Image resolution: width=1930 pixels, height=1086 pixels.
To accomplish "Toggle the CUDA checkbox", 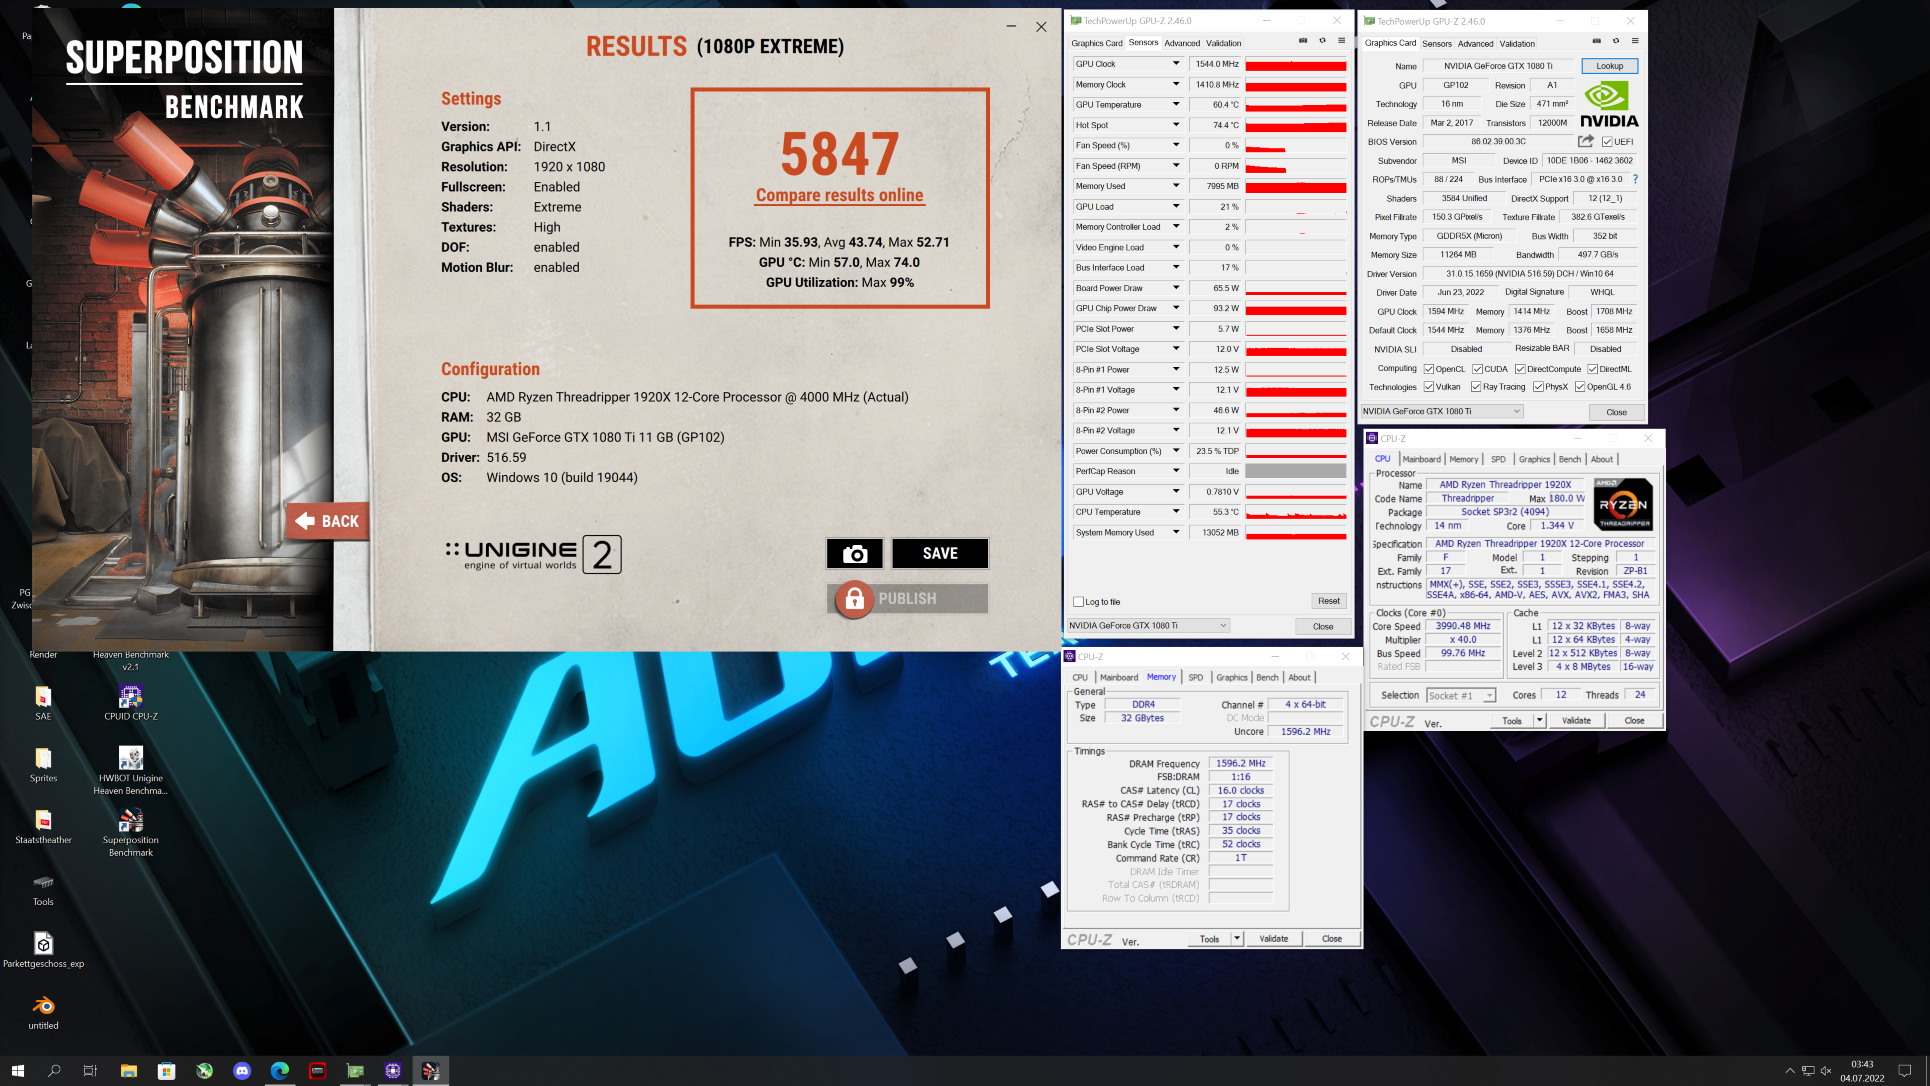I will pos(1477,369).
